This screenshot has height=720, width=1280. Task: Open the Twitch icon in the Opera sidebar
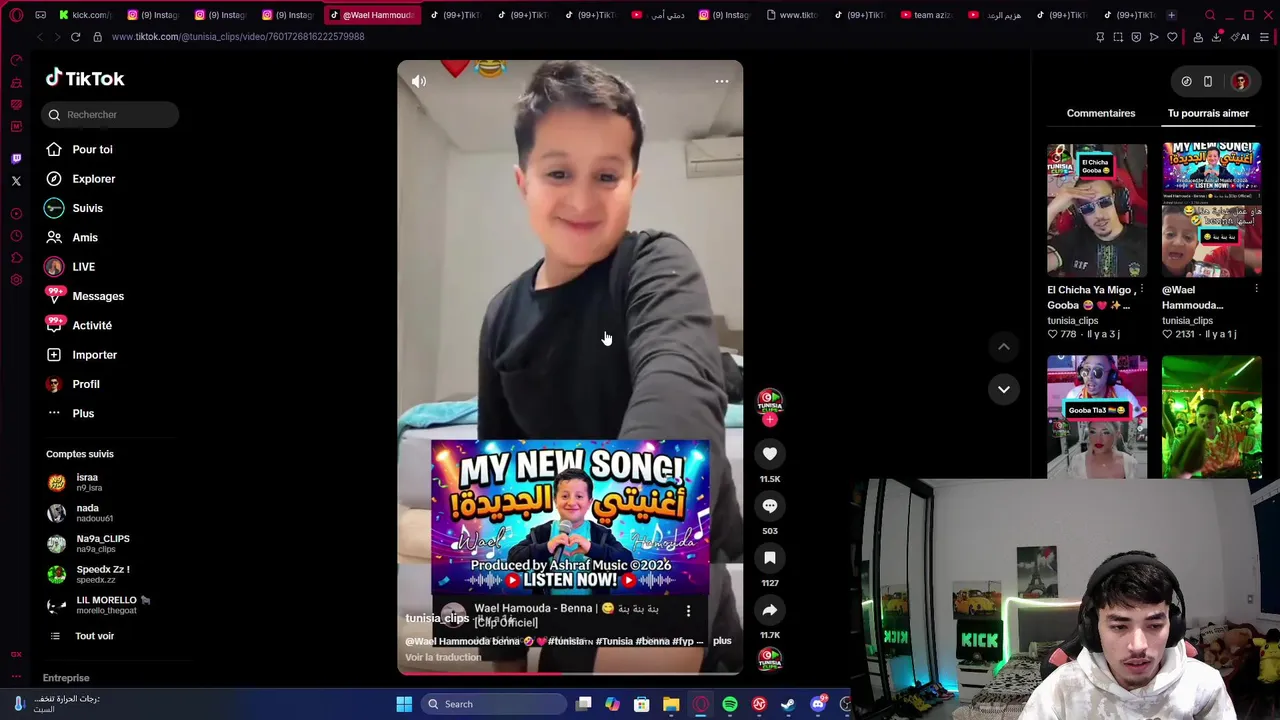click(x=16, y=159)
